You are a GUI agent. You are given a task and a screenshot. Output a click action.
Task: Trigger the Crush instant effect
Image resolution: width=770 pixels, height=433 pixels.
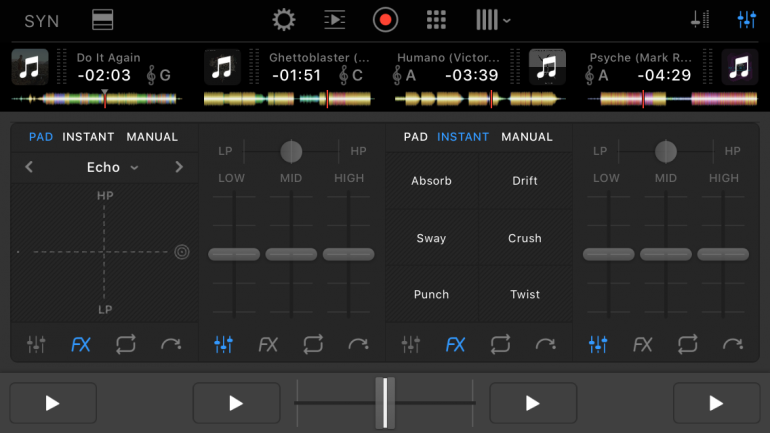[524, 238]
